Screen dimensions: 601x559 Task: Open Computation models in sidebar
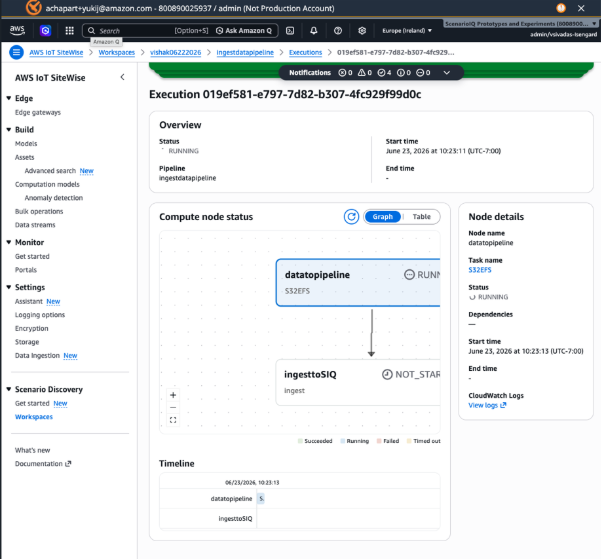[x=47, y=184]
